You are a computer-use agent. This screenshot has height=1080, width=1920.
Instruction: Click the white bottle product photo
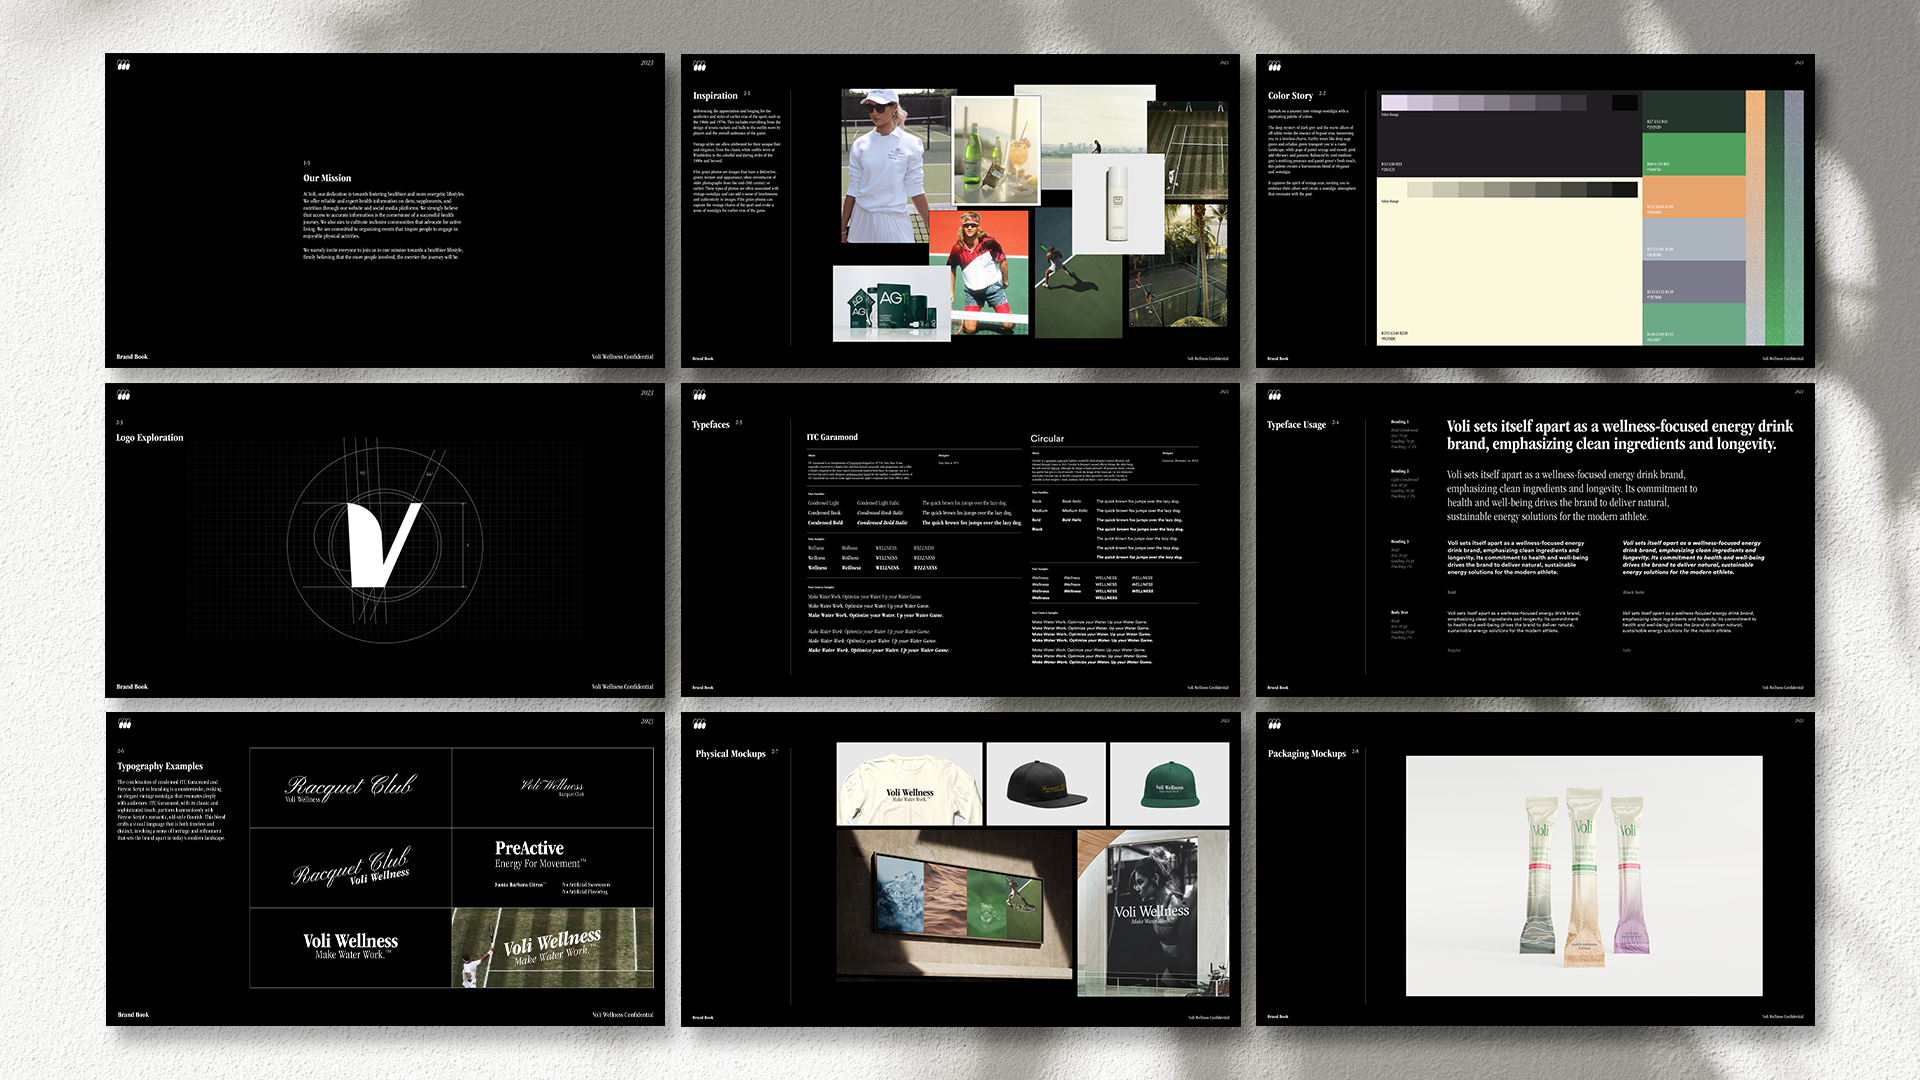[1118, 204]
